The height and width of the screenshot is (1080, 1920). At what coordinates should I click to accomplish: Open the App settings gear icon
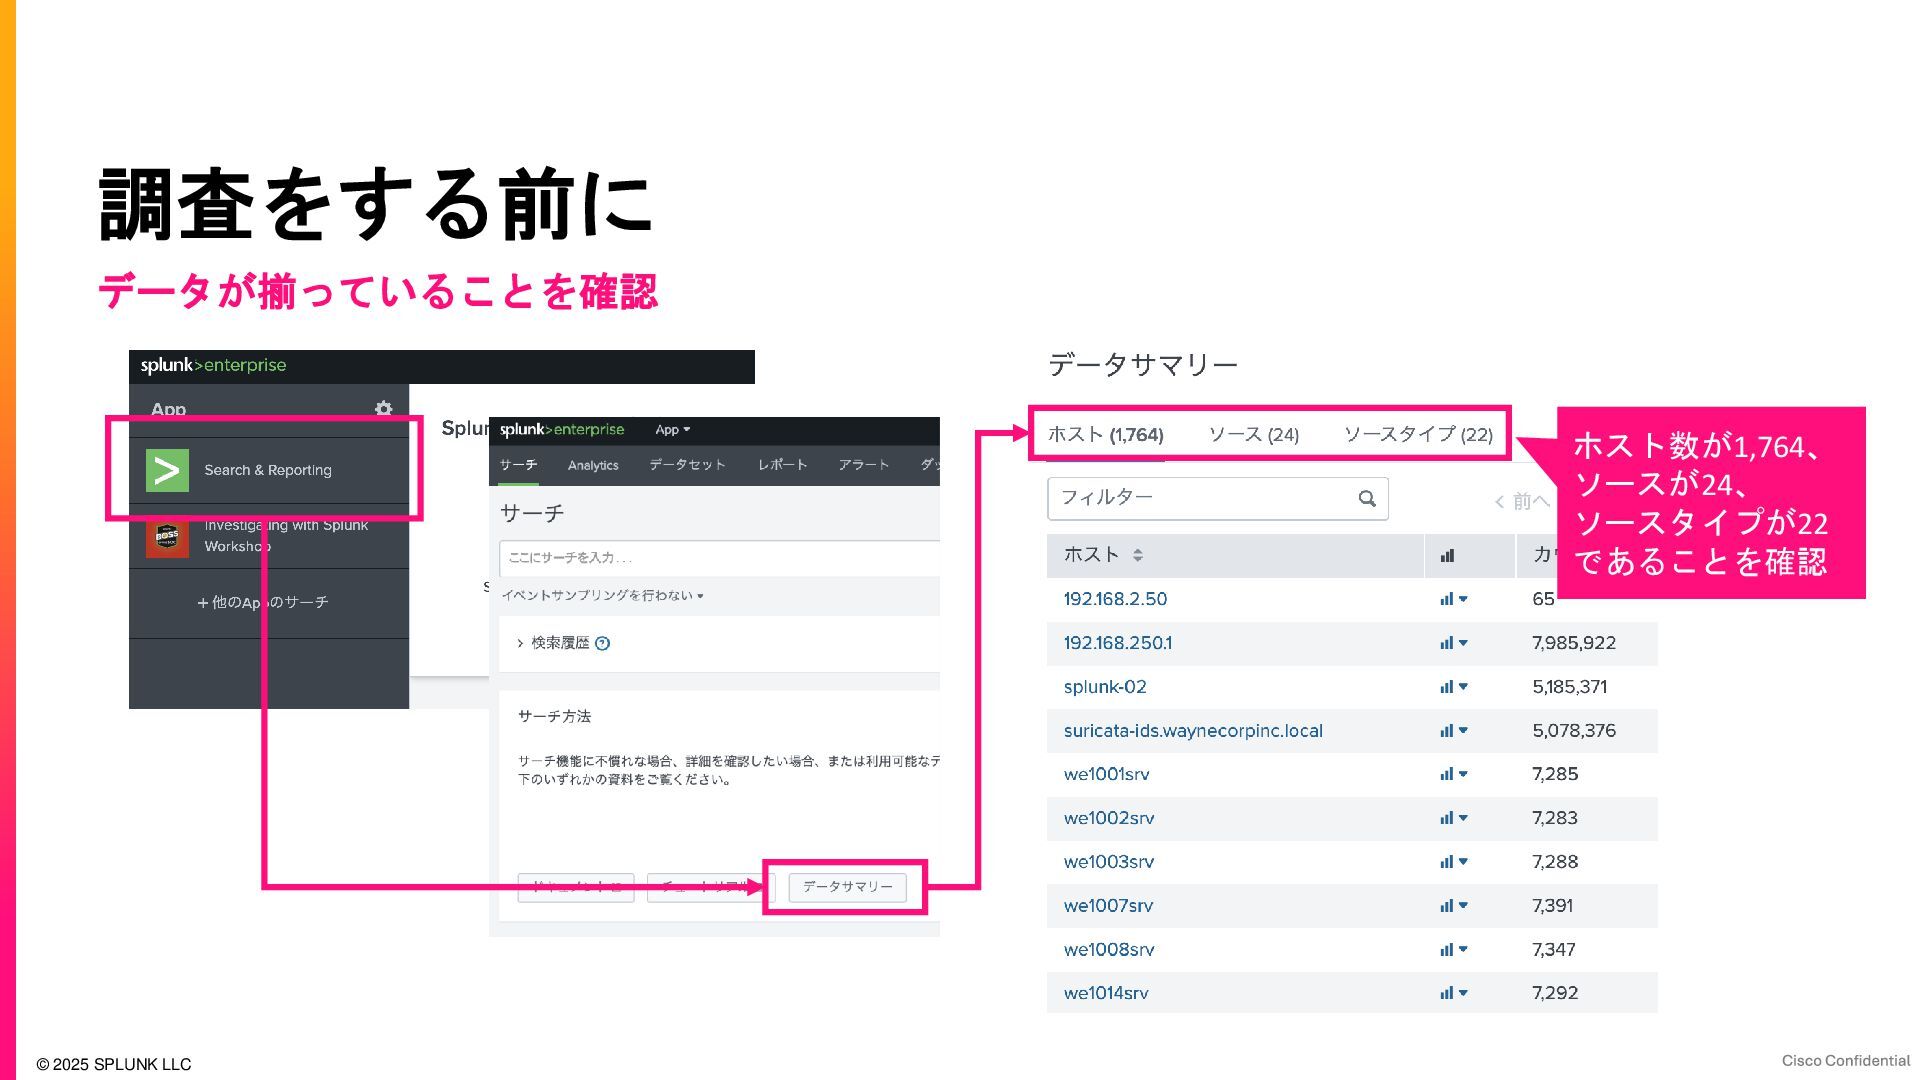(383, 408)
